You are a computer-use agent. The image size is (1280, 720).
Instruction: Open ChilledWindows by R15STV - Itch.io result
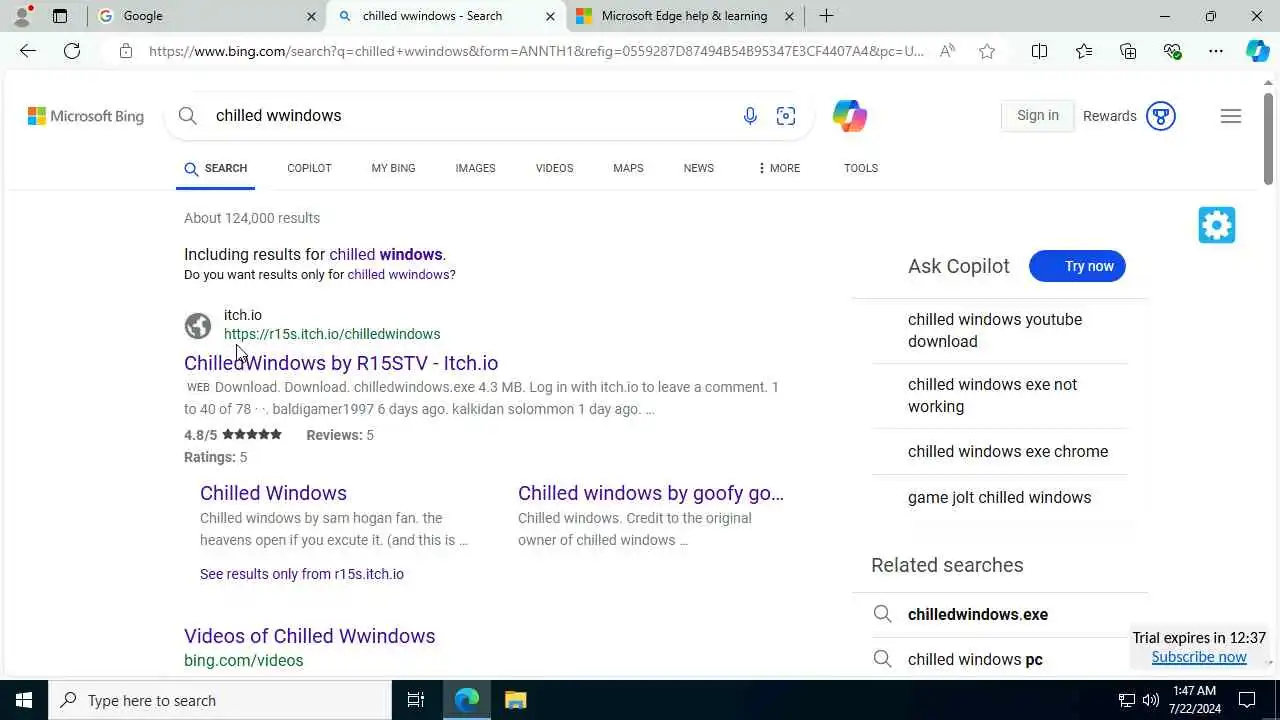341,363
